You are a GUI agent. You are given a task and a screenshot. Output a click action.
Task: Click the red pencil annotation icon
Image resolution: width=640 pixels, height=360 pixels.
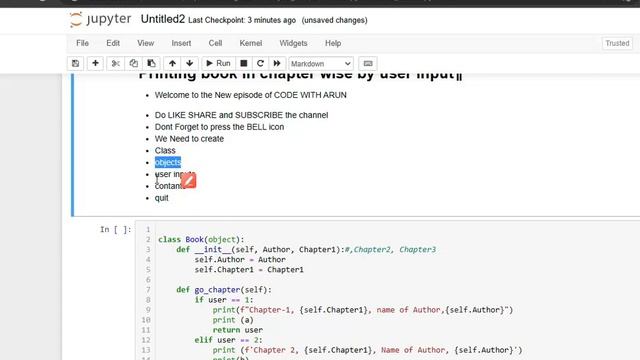(x=189, y=180)
